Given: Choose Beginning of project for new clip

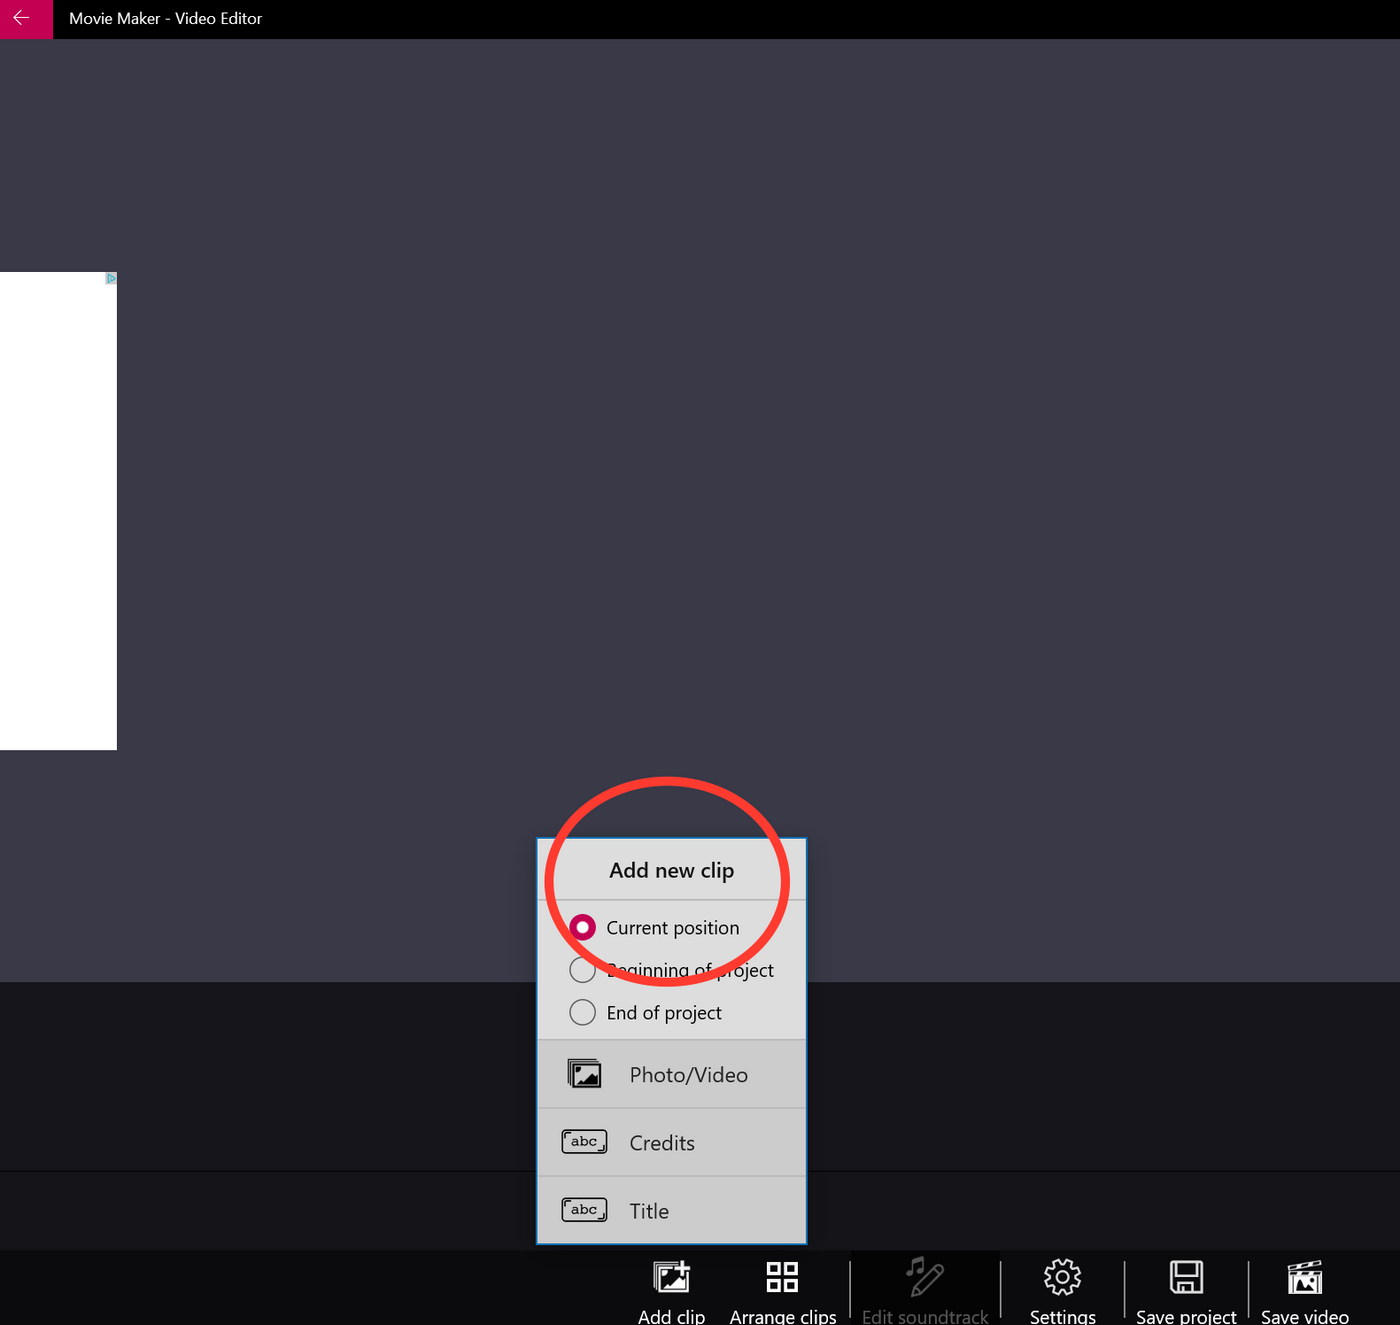Looking at the screenshot, I should coord(582,969).
